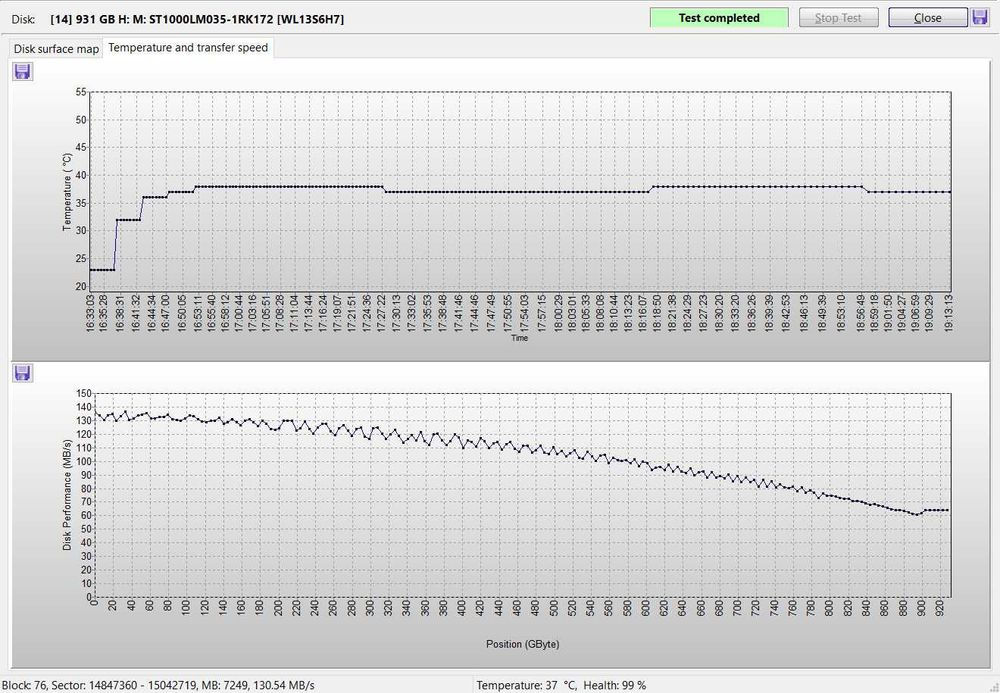Viewport: 1000px width, 693px height.
Task: Click the Stop Test button
Action: (838, 18)
